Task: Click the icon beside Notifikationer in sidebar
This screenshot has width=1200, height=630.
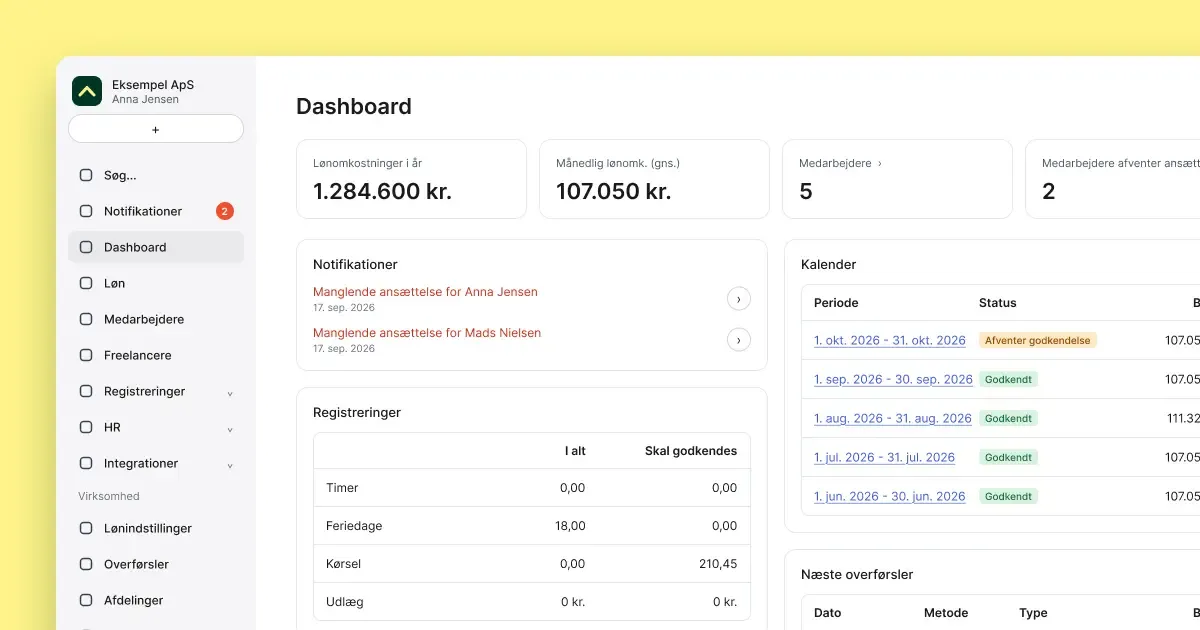Action: [86, 211]
